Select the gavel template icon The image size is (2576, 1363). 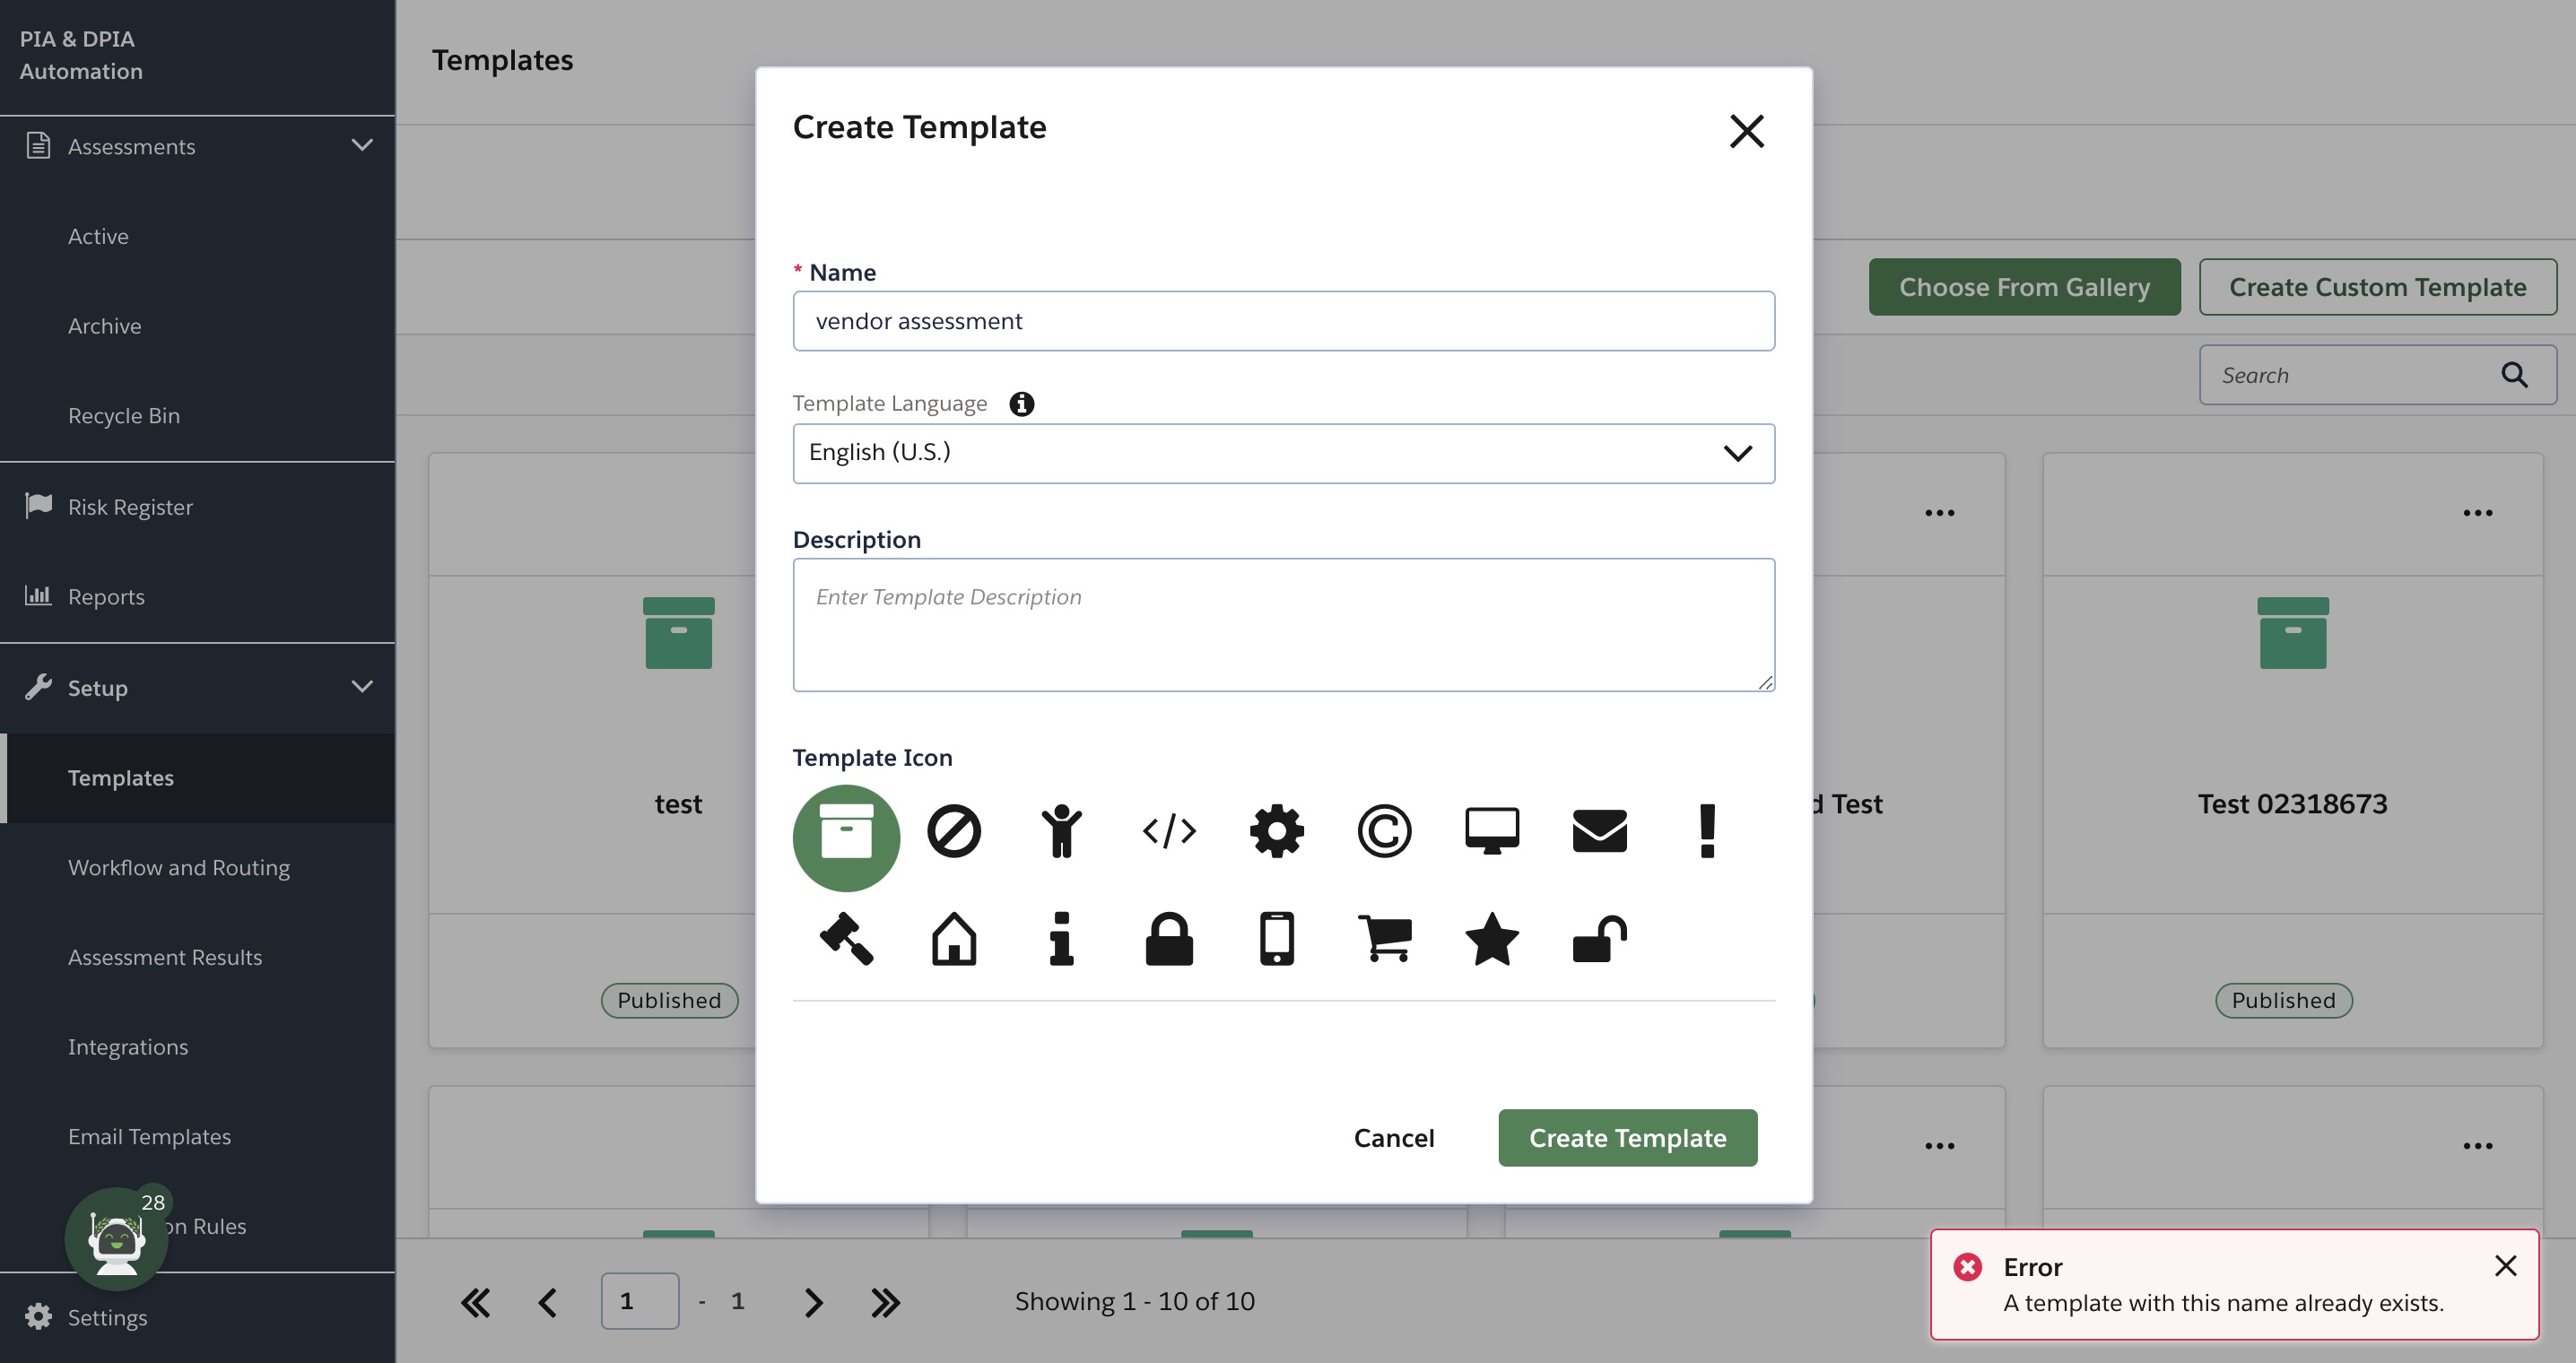point(845,938)
